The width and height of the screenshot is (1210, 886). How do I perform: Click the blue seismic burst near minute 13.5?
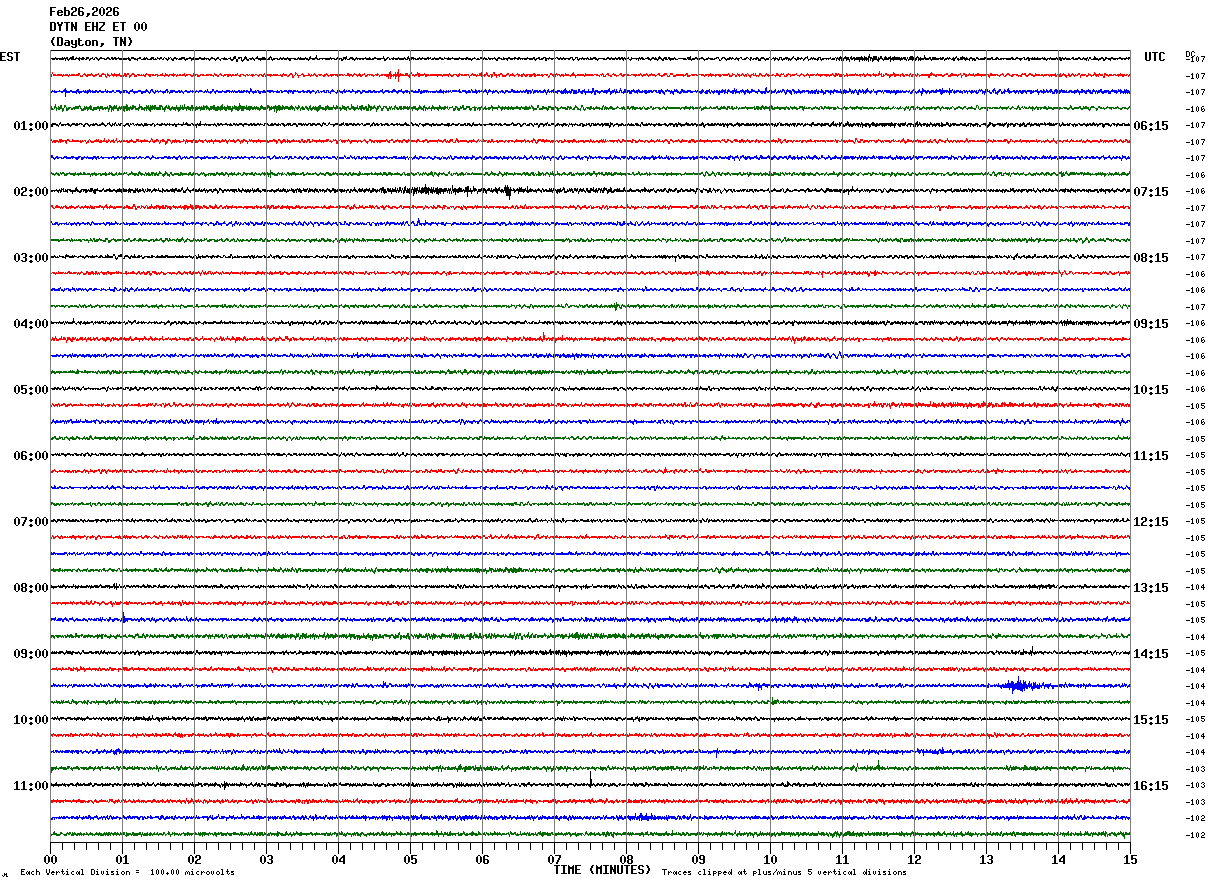point(1022,685)
